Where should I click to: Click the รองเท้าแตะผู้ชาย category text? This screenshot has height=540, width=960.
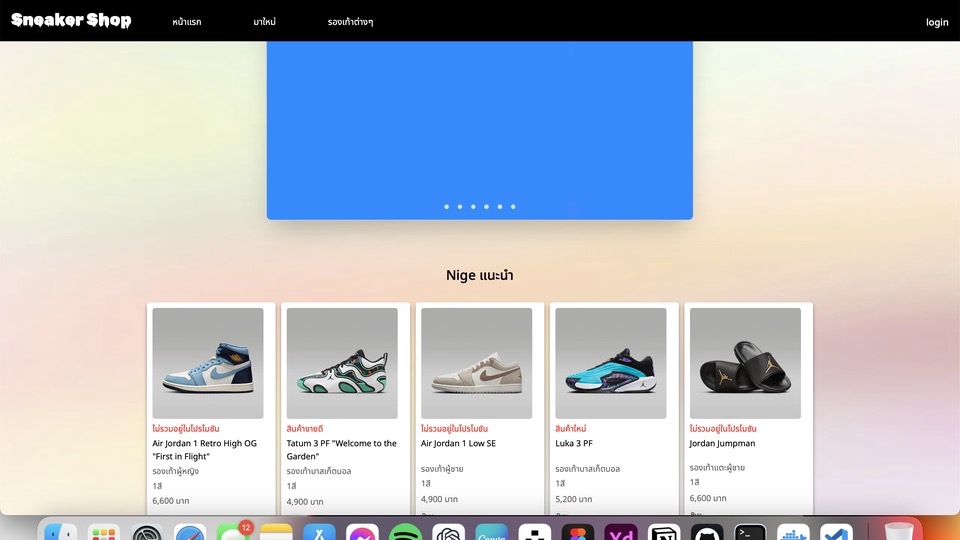click(x=717, y=468)
